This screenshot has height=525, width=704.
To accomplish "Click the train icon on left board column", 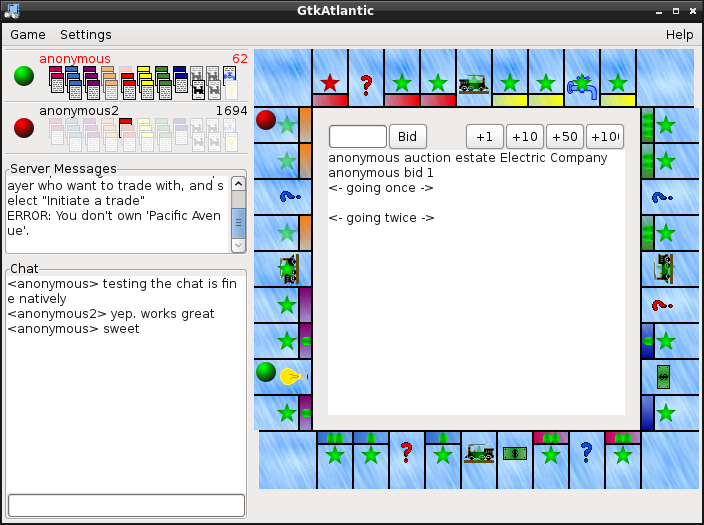I will (x=288, y=269).
